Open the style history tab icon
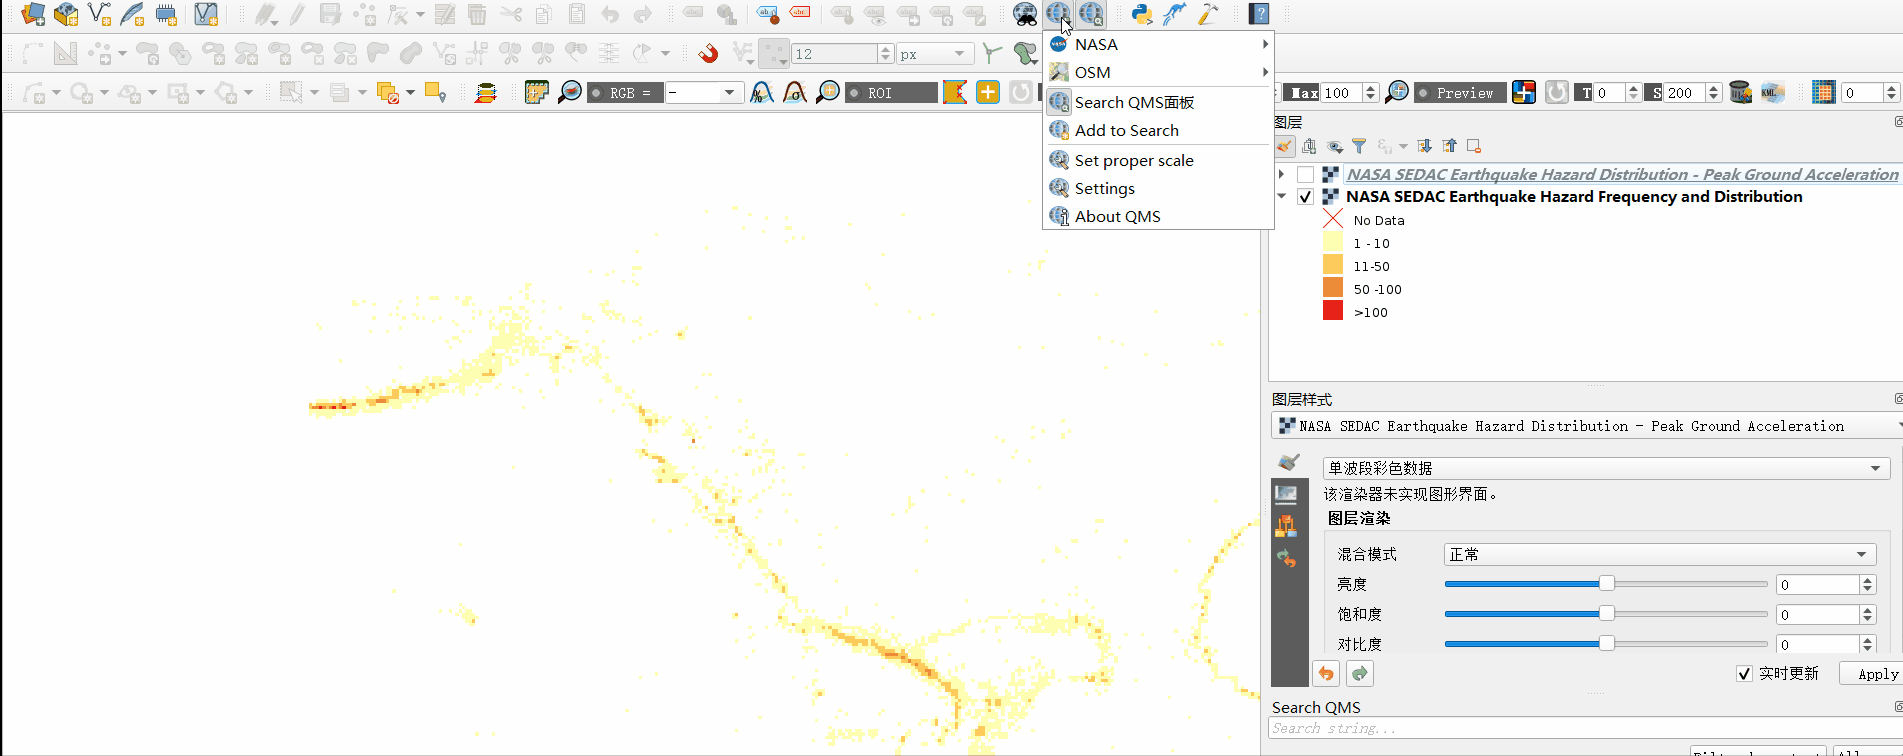The width and height of the screenshot is (1903, 756). pos(1286,558)
